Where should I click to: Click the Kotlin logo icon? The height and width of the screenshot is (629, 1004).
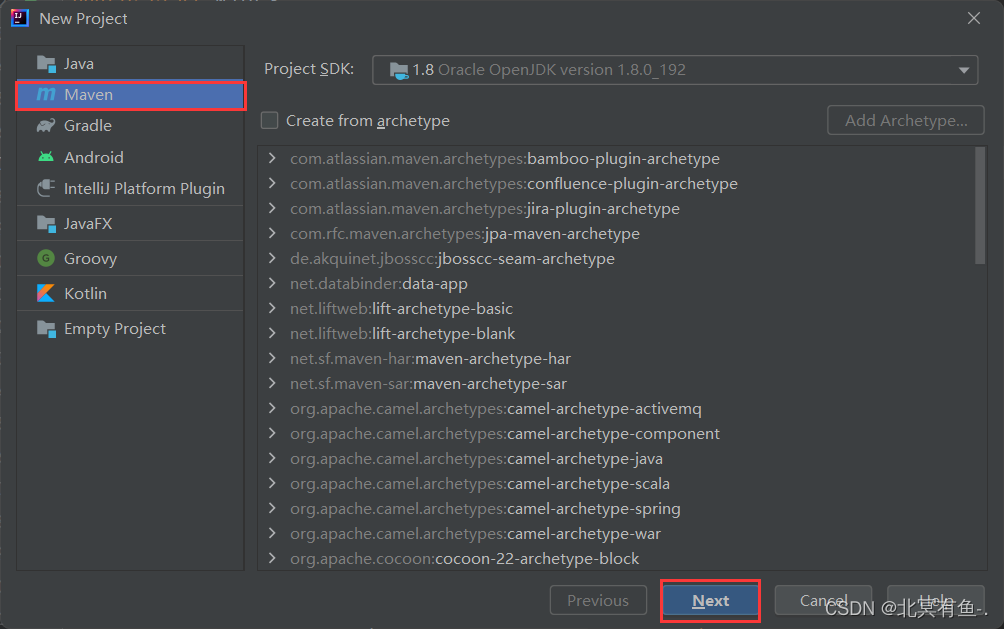point(46,293)
